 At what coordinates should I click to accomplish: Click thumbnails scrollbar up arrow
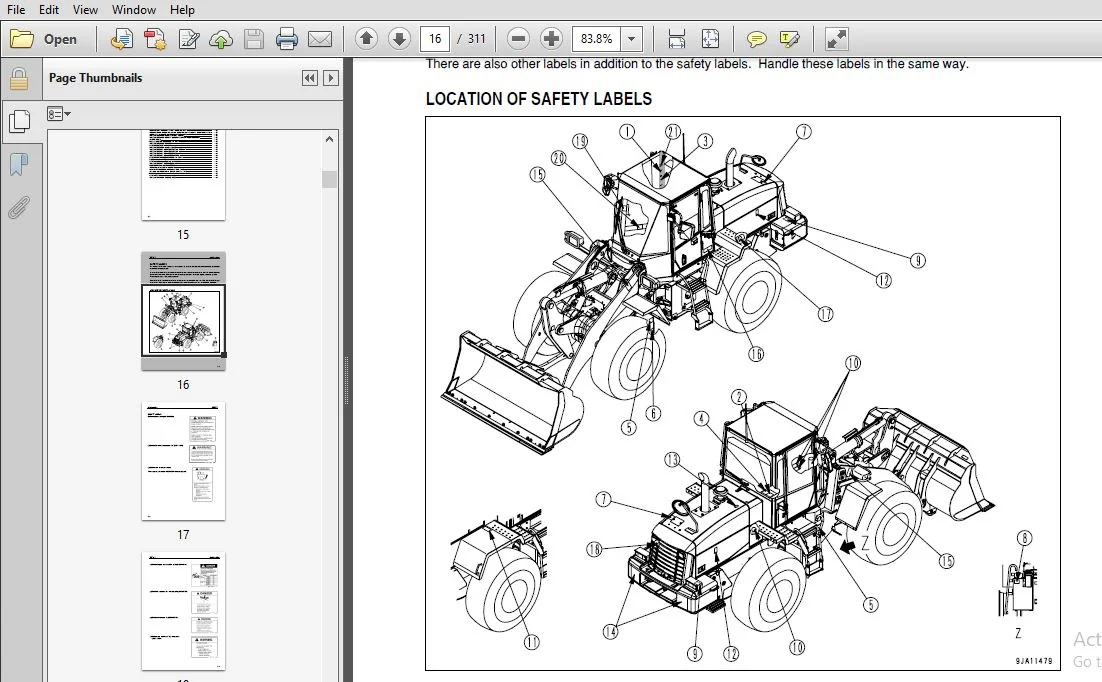point(329,139)
